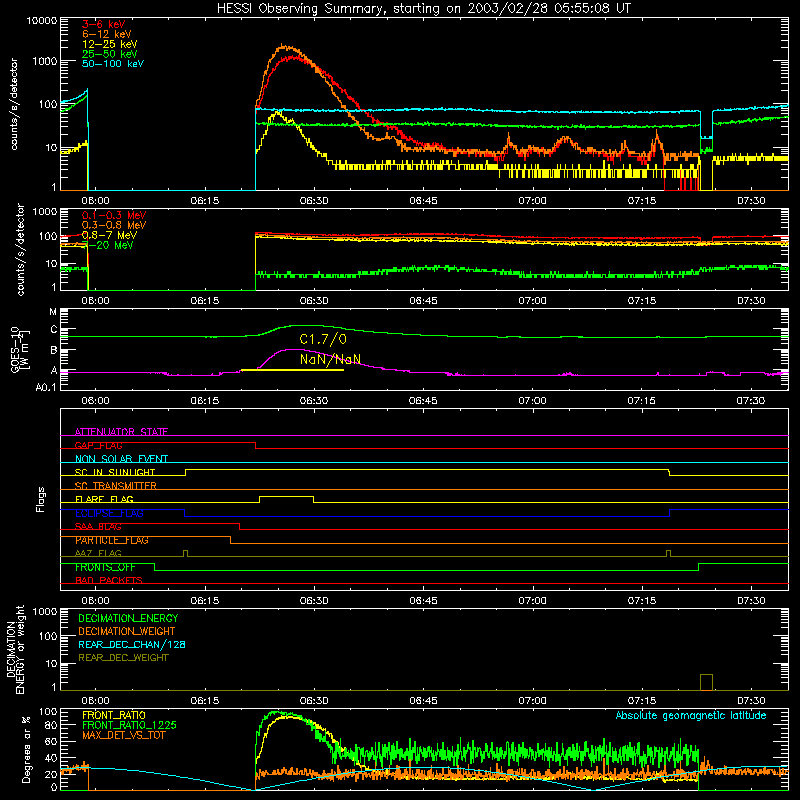
Task: Click the 12-25 keV yellow curve peak
Action: pos(277,112)
